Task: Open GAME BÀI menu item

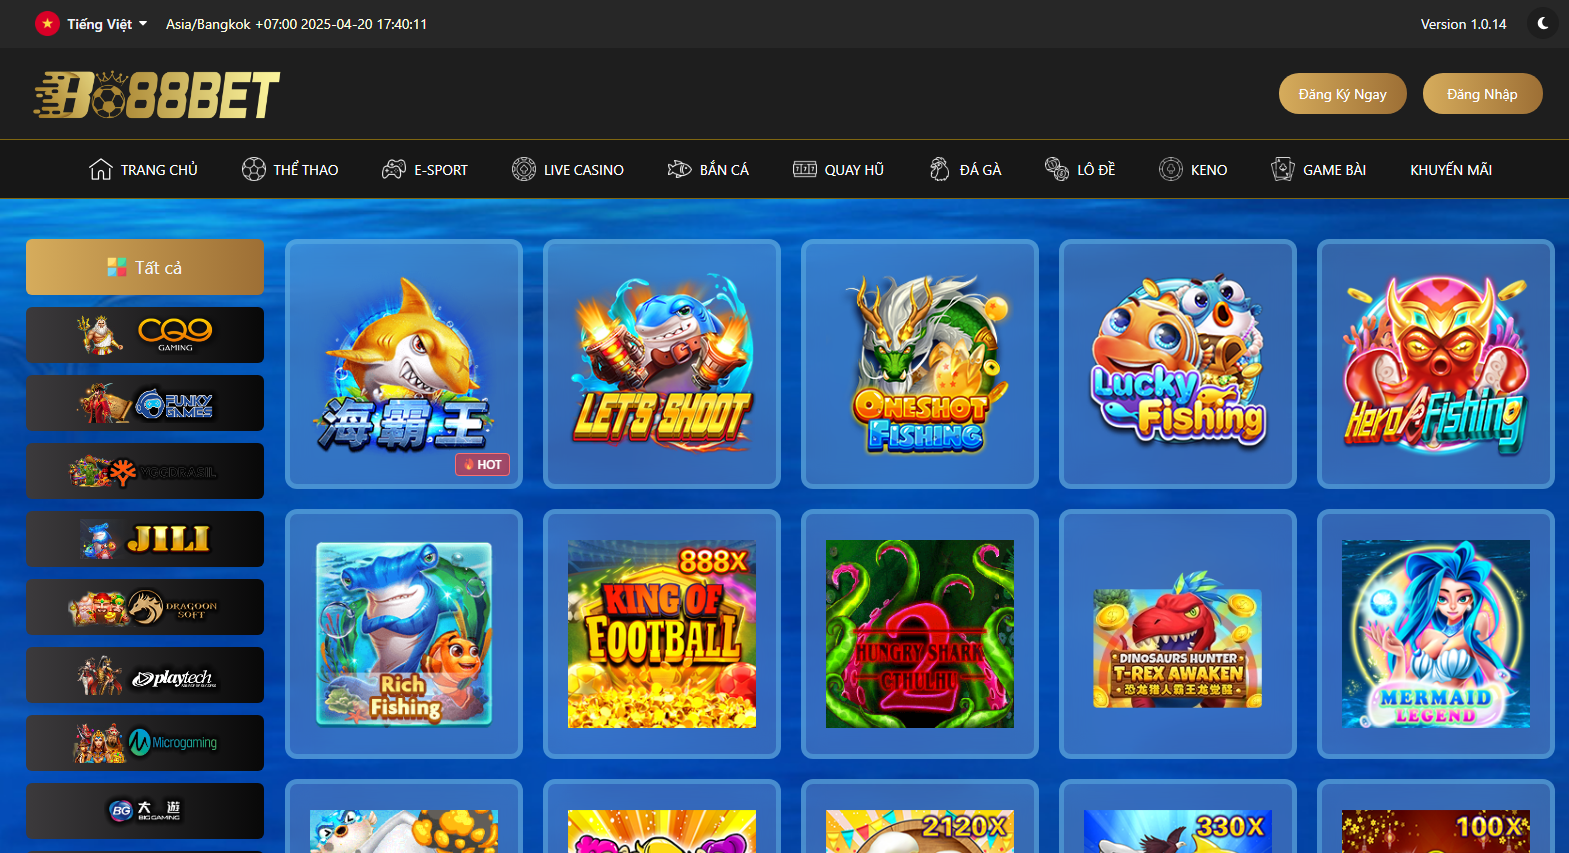Action: click(x=1318, y=170)
